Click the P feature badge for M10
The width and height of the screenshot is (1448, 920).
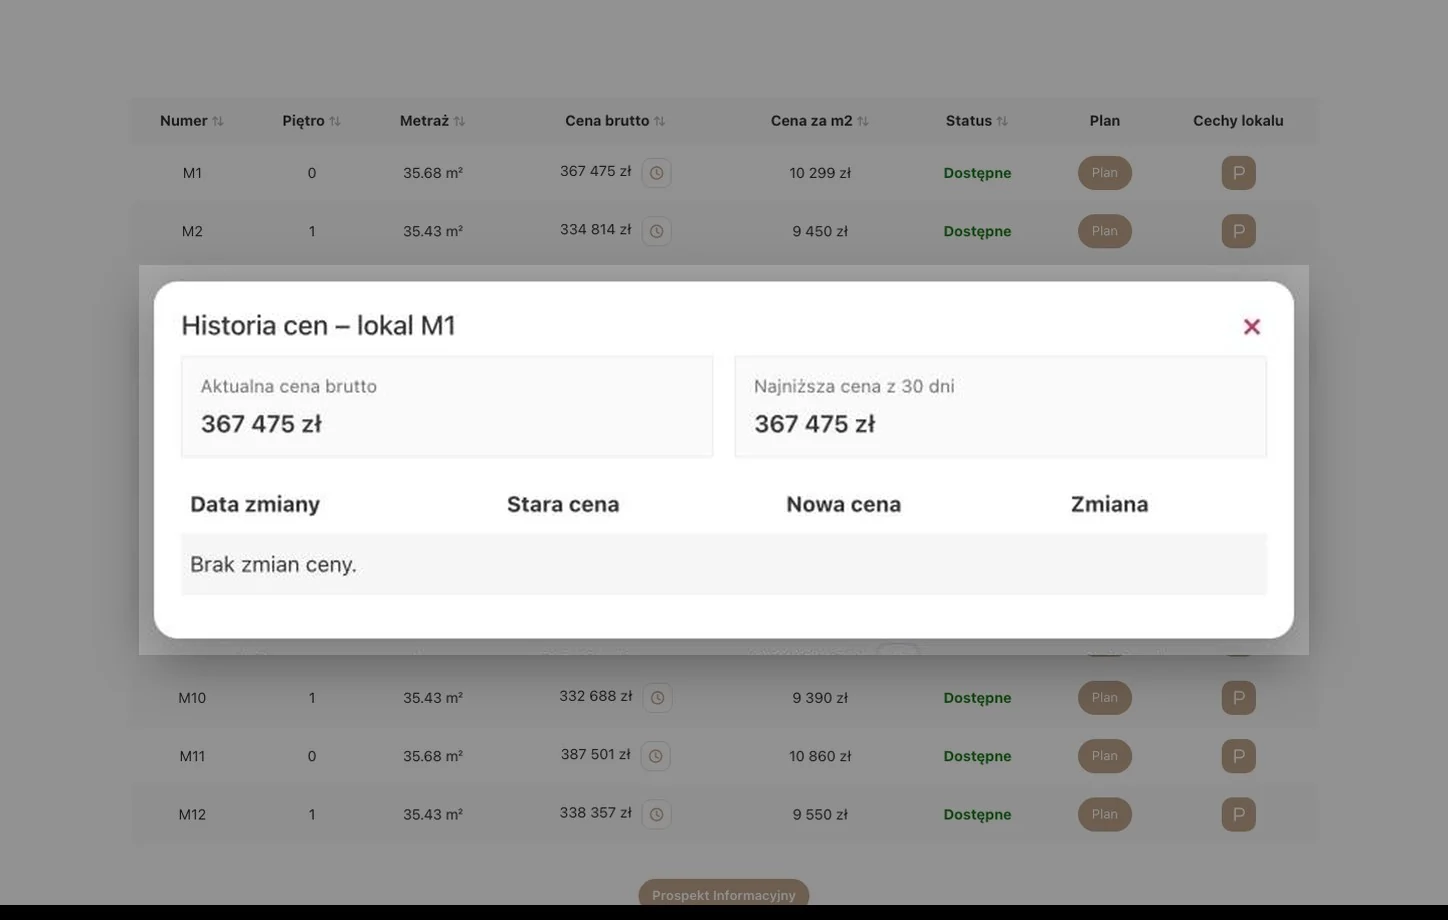(1238, 698)
